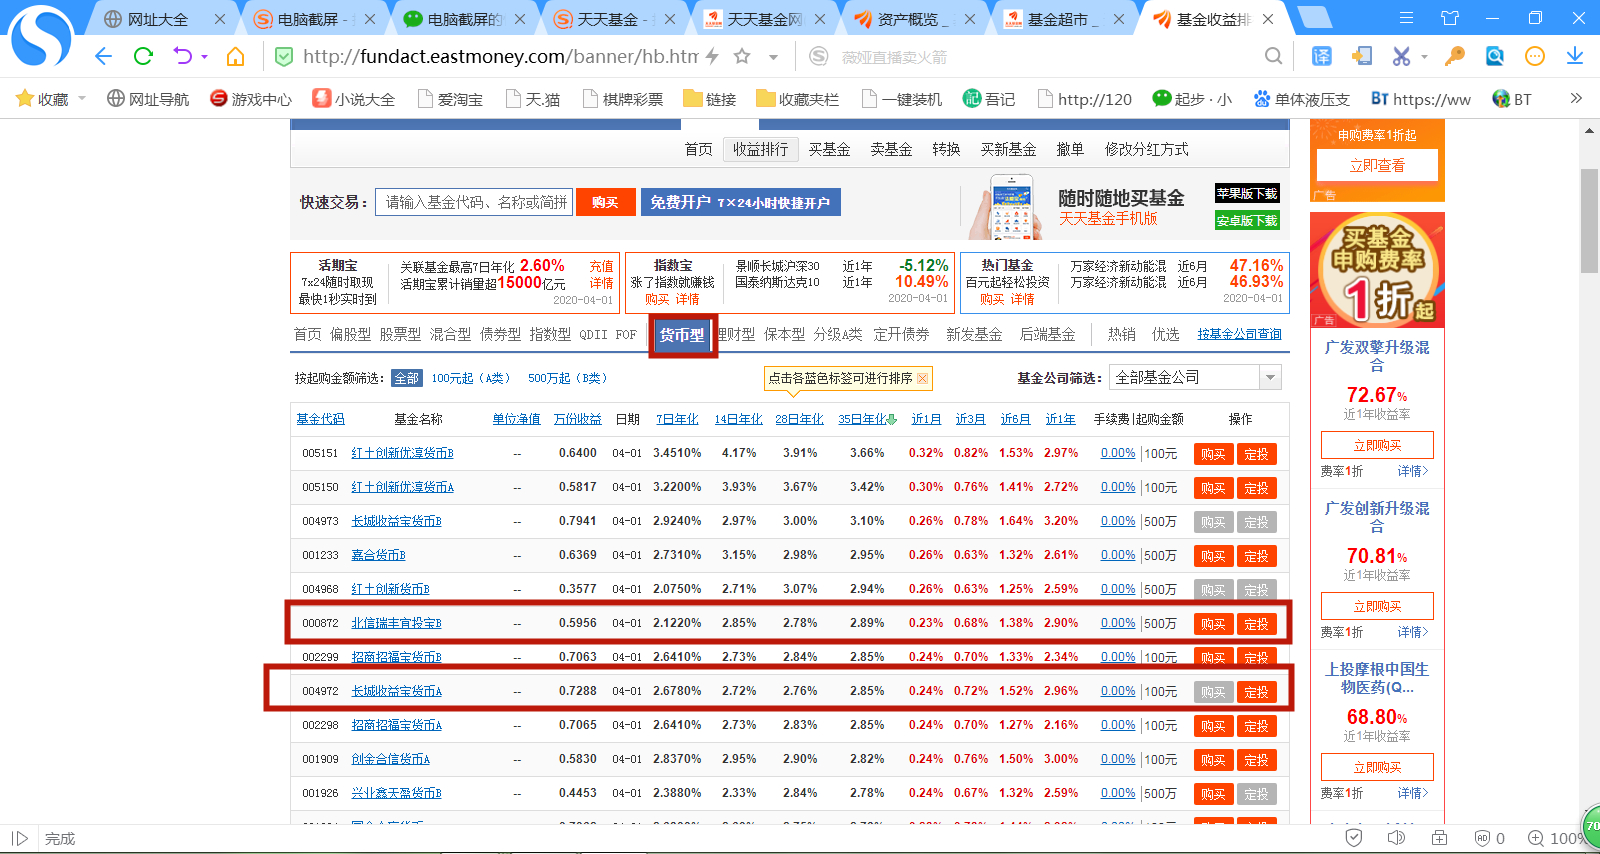Click the orange 购买 button beside quick trade input
This screenshot has height=854, width=1600.
point(605,202)
